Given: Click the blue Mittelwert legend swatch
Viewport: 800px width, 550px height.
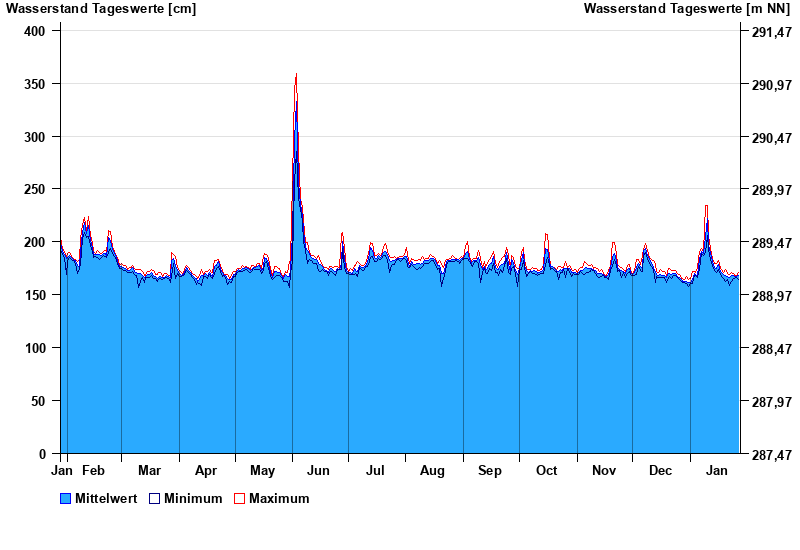Looking at the screenshot, I should coord(66,499).
